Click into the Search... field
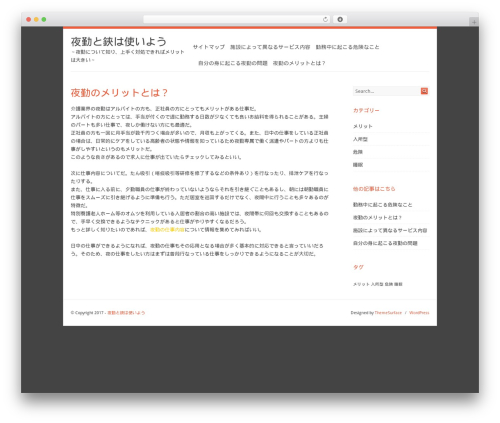This screenshot has height=423, width=500. pos(387,91)
